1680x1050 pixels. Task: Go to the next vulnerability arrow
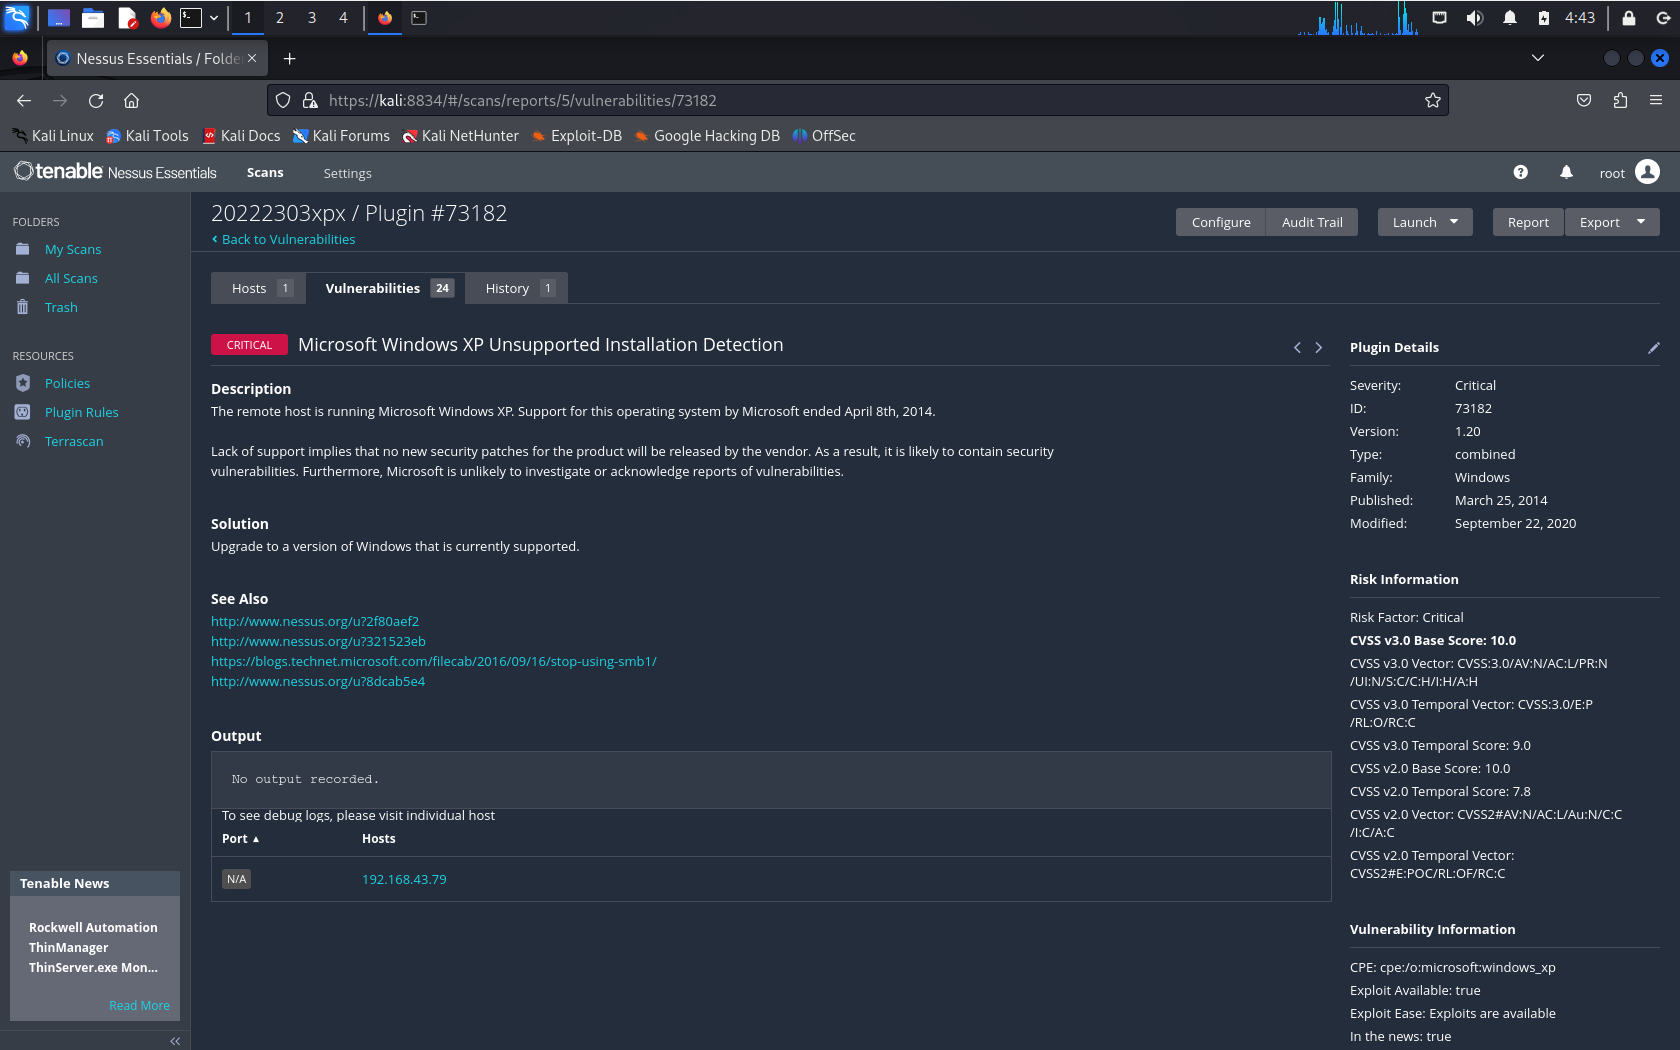coord(1318,348)
